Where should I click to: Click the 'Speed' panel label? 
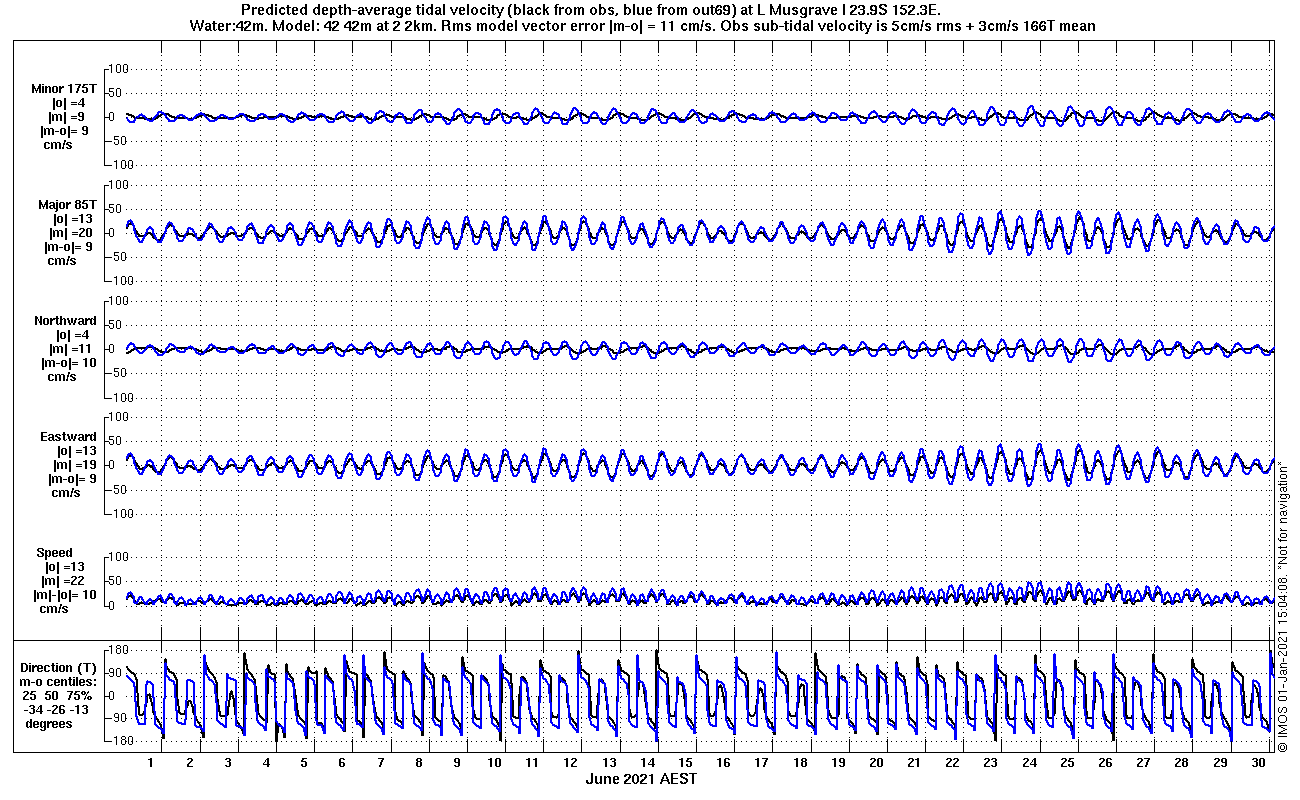[x=55, y=553]
